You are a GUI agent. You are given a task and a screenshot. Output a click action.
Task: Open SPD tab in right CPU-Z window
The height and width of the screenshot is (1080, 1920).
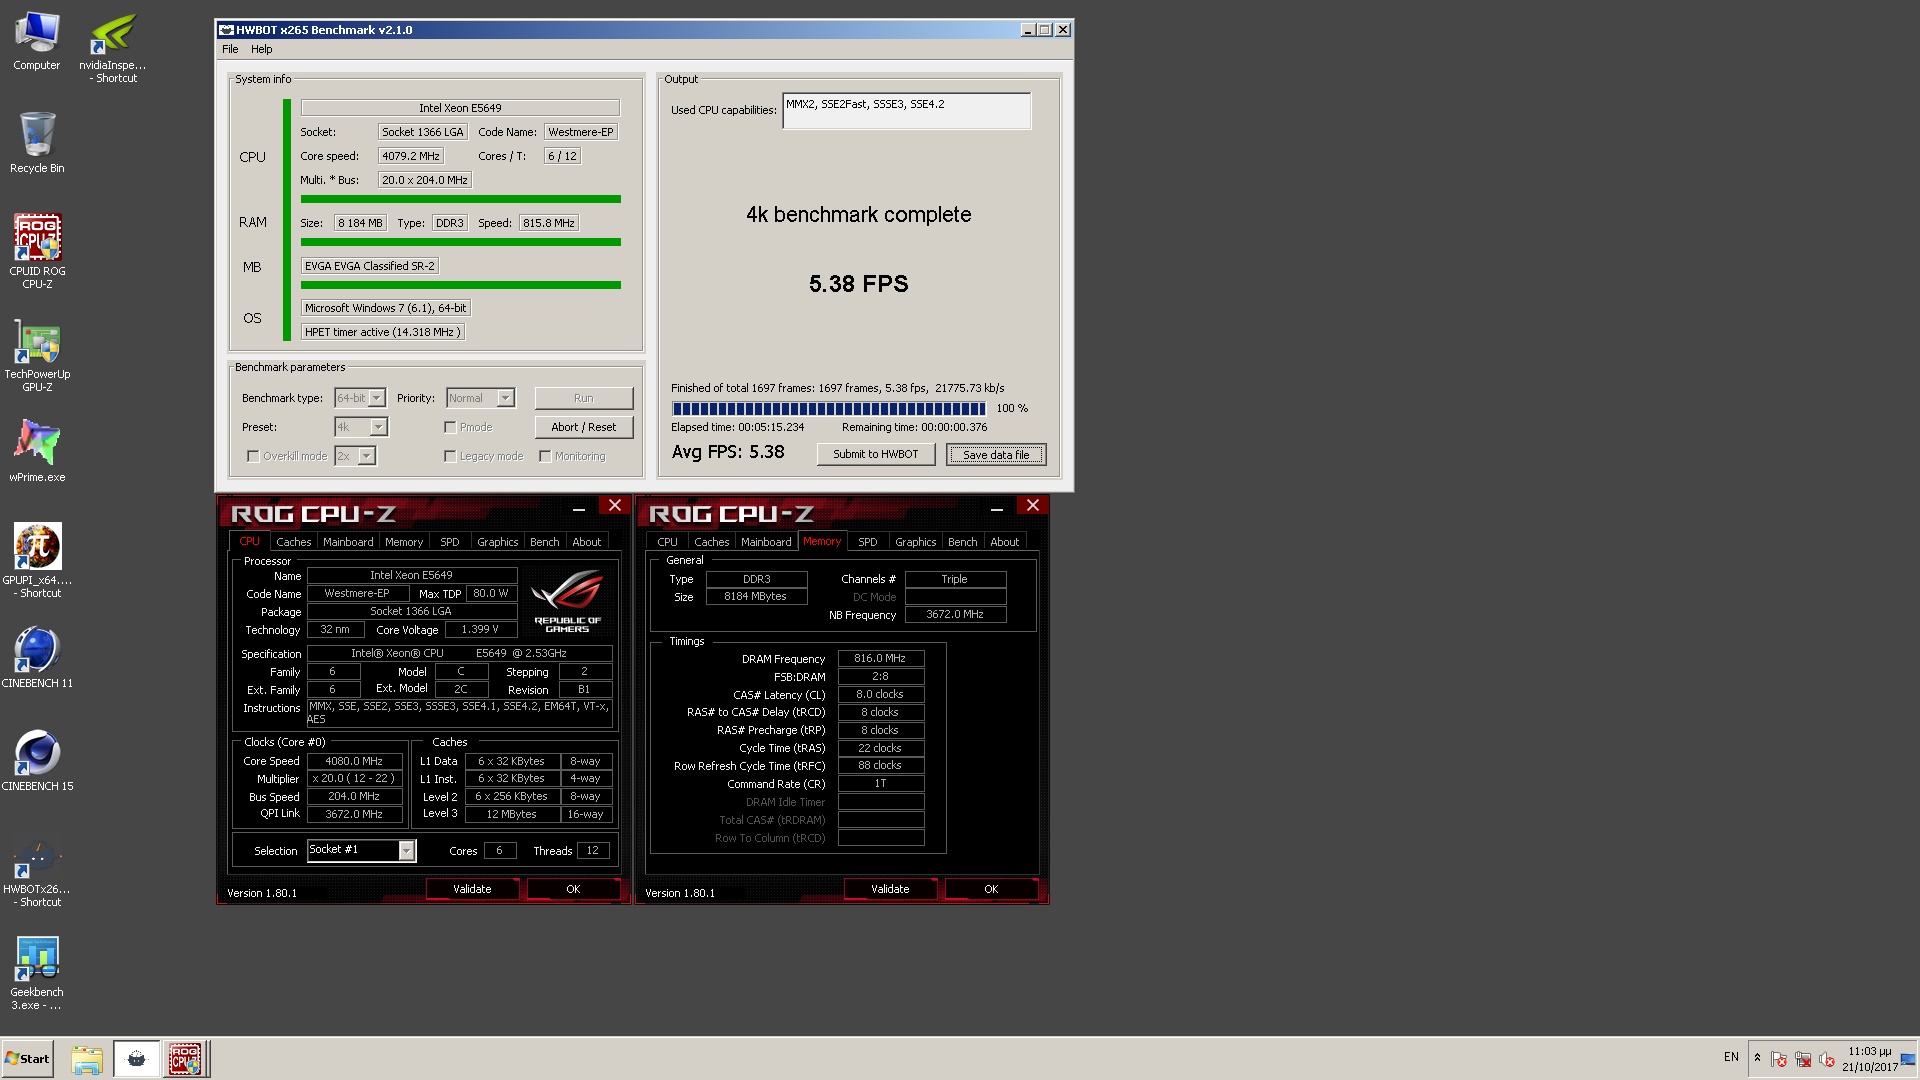[868, 542]
